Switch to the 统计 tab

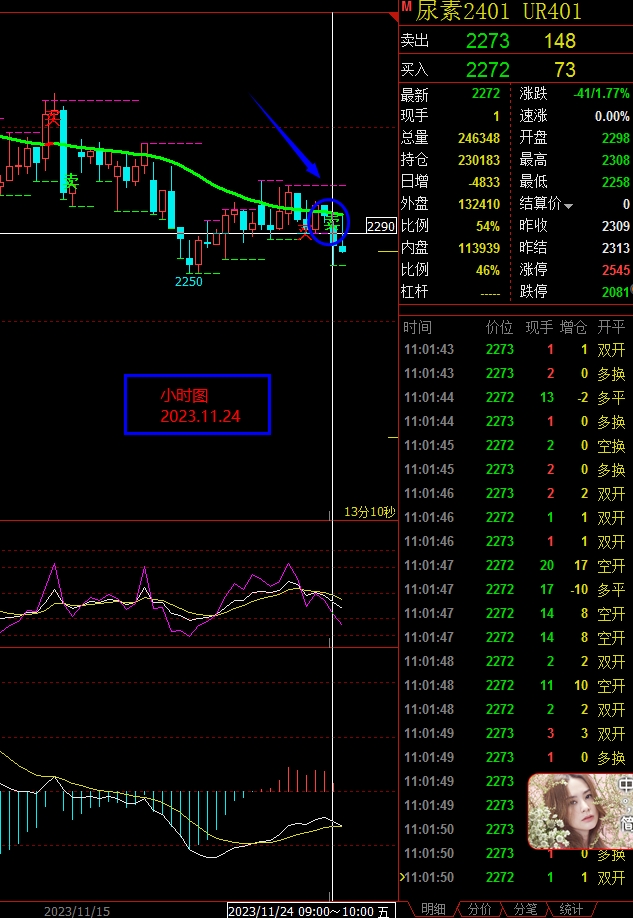click(x=571, y=909)
